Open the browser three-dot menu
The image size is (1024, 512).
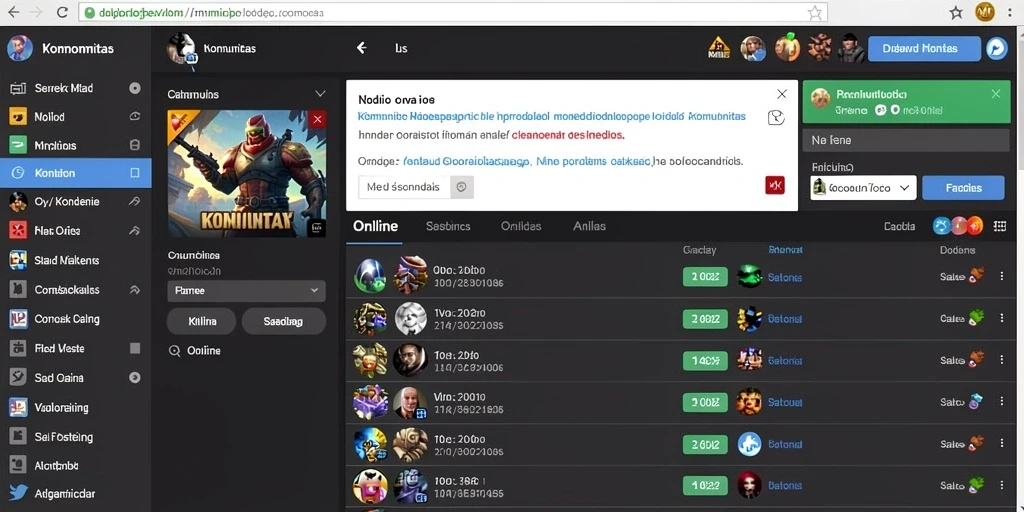click(1010, 12)
